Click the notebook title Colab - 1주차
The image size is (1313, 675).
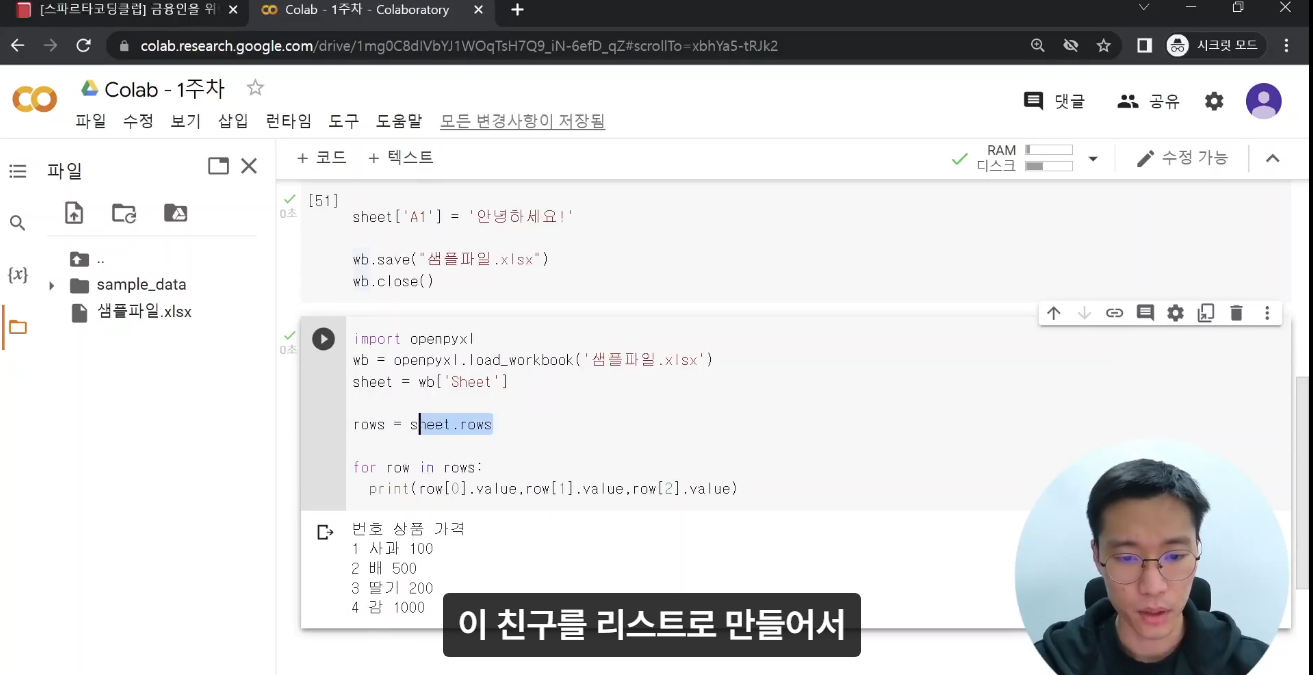[x=164, y=89]
